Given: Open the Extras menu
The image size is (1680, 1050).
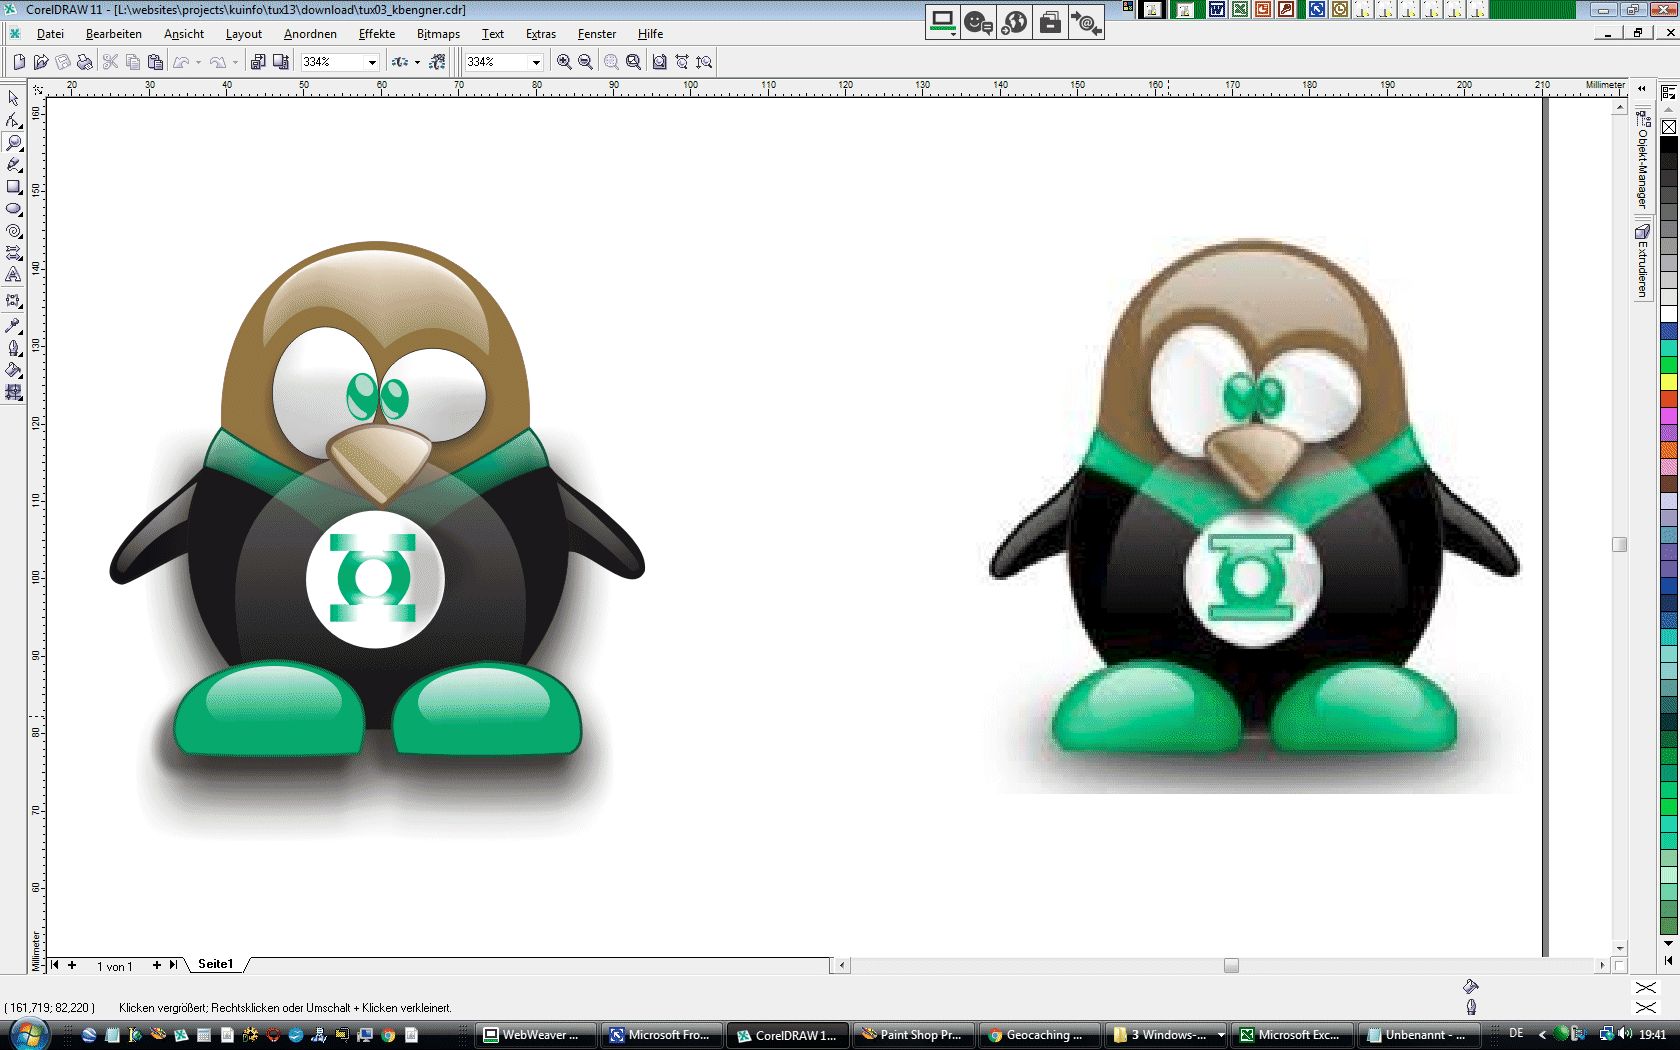Looking at the screenshot, I should (x=541, y=34).
